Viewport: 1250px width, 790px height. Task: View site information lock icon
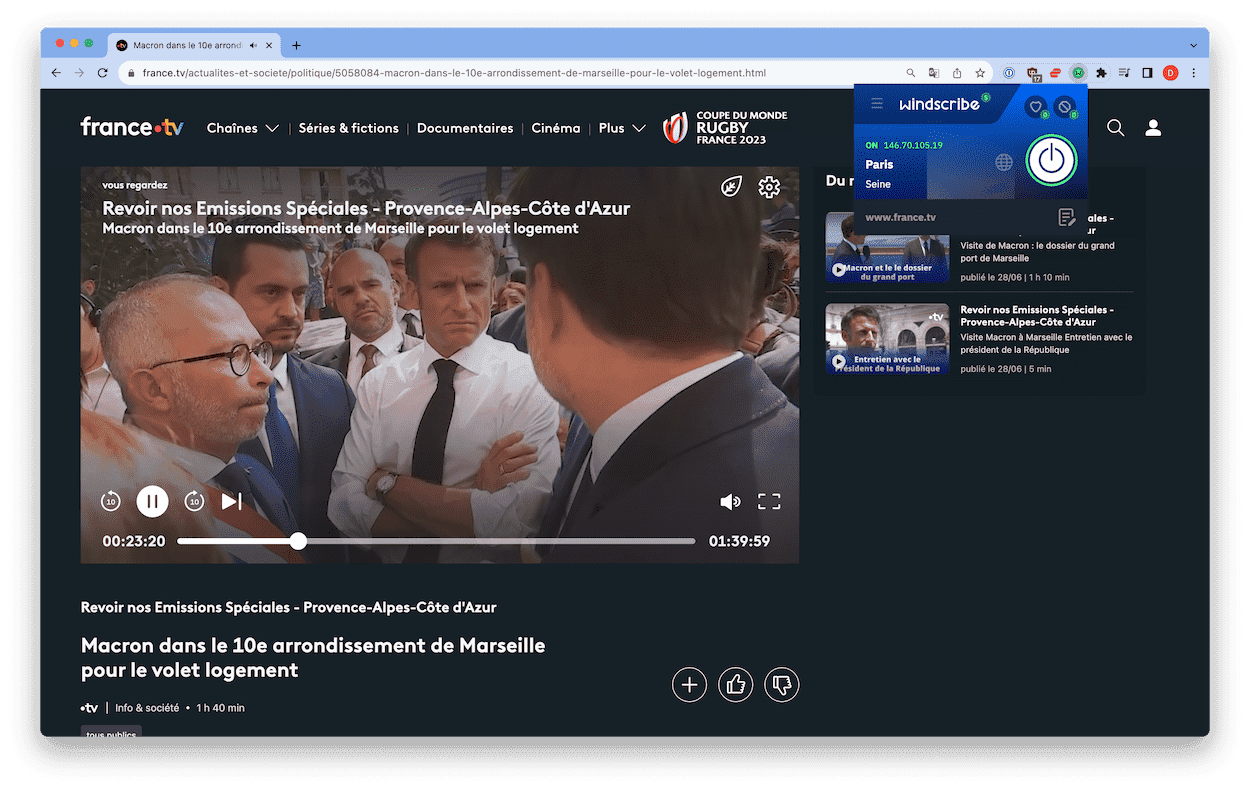click(x=129, y=73)
